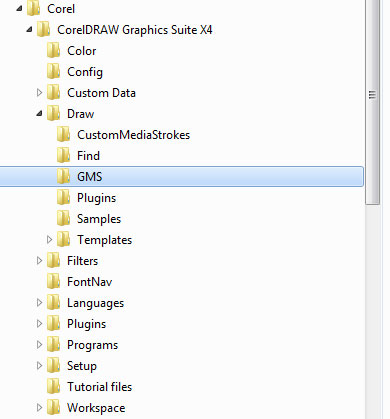The height and width of the screenshot is (419, 390).
Task: Expand the Templates folder arrow
Action: point(49,239)
